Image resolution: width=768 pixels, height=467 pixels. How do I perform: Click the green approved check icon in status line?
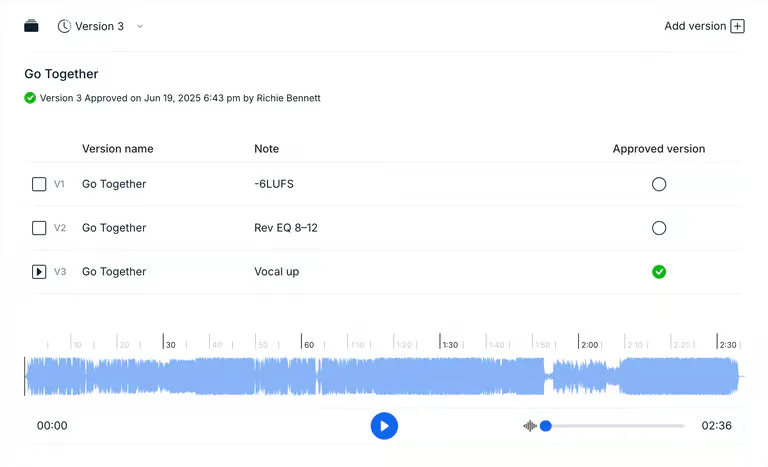coord(30,98)
